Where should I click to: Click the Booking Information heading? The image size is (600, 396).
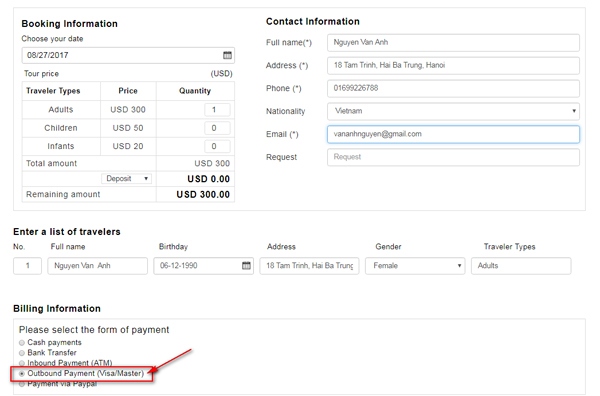pyautogui.click(x=69, y=24)
